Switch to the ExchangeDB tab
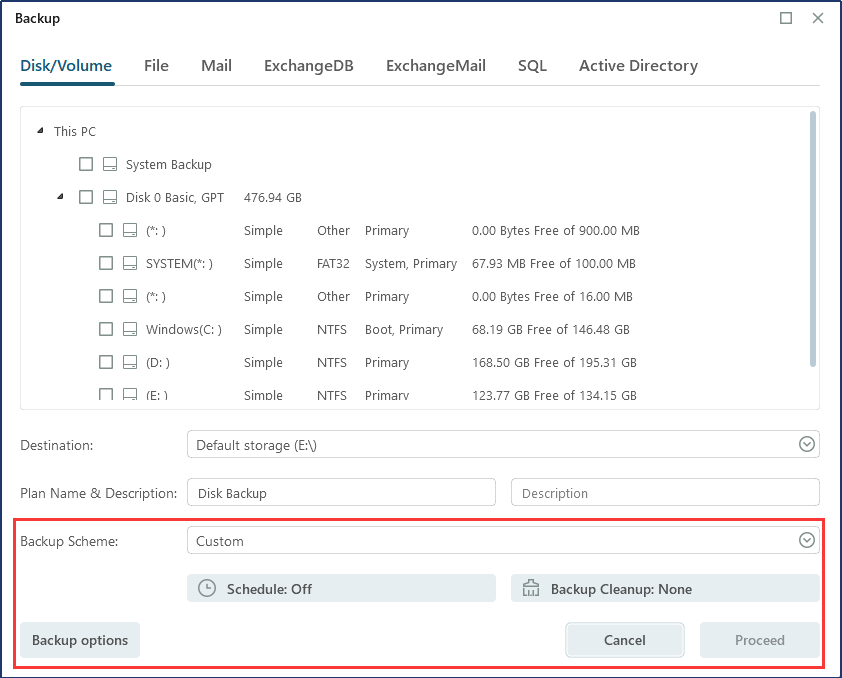842x678 pixels. pos(308,66)
